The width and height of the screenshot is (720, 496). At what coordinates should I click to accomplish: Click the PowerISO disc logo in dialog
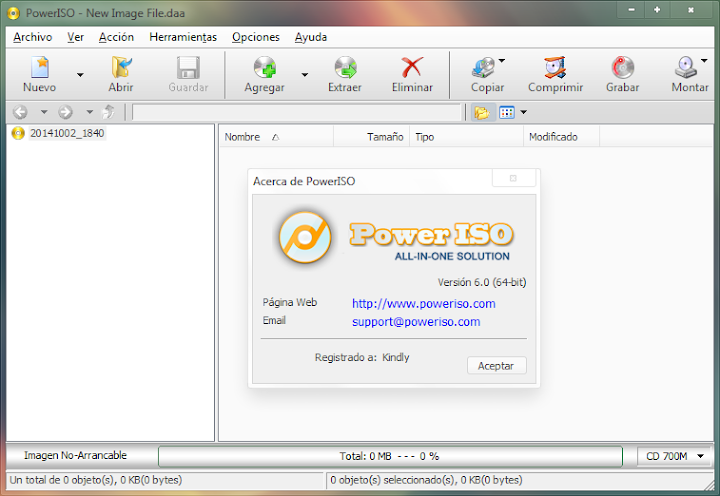[x=305, y=237]
